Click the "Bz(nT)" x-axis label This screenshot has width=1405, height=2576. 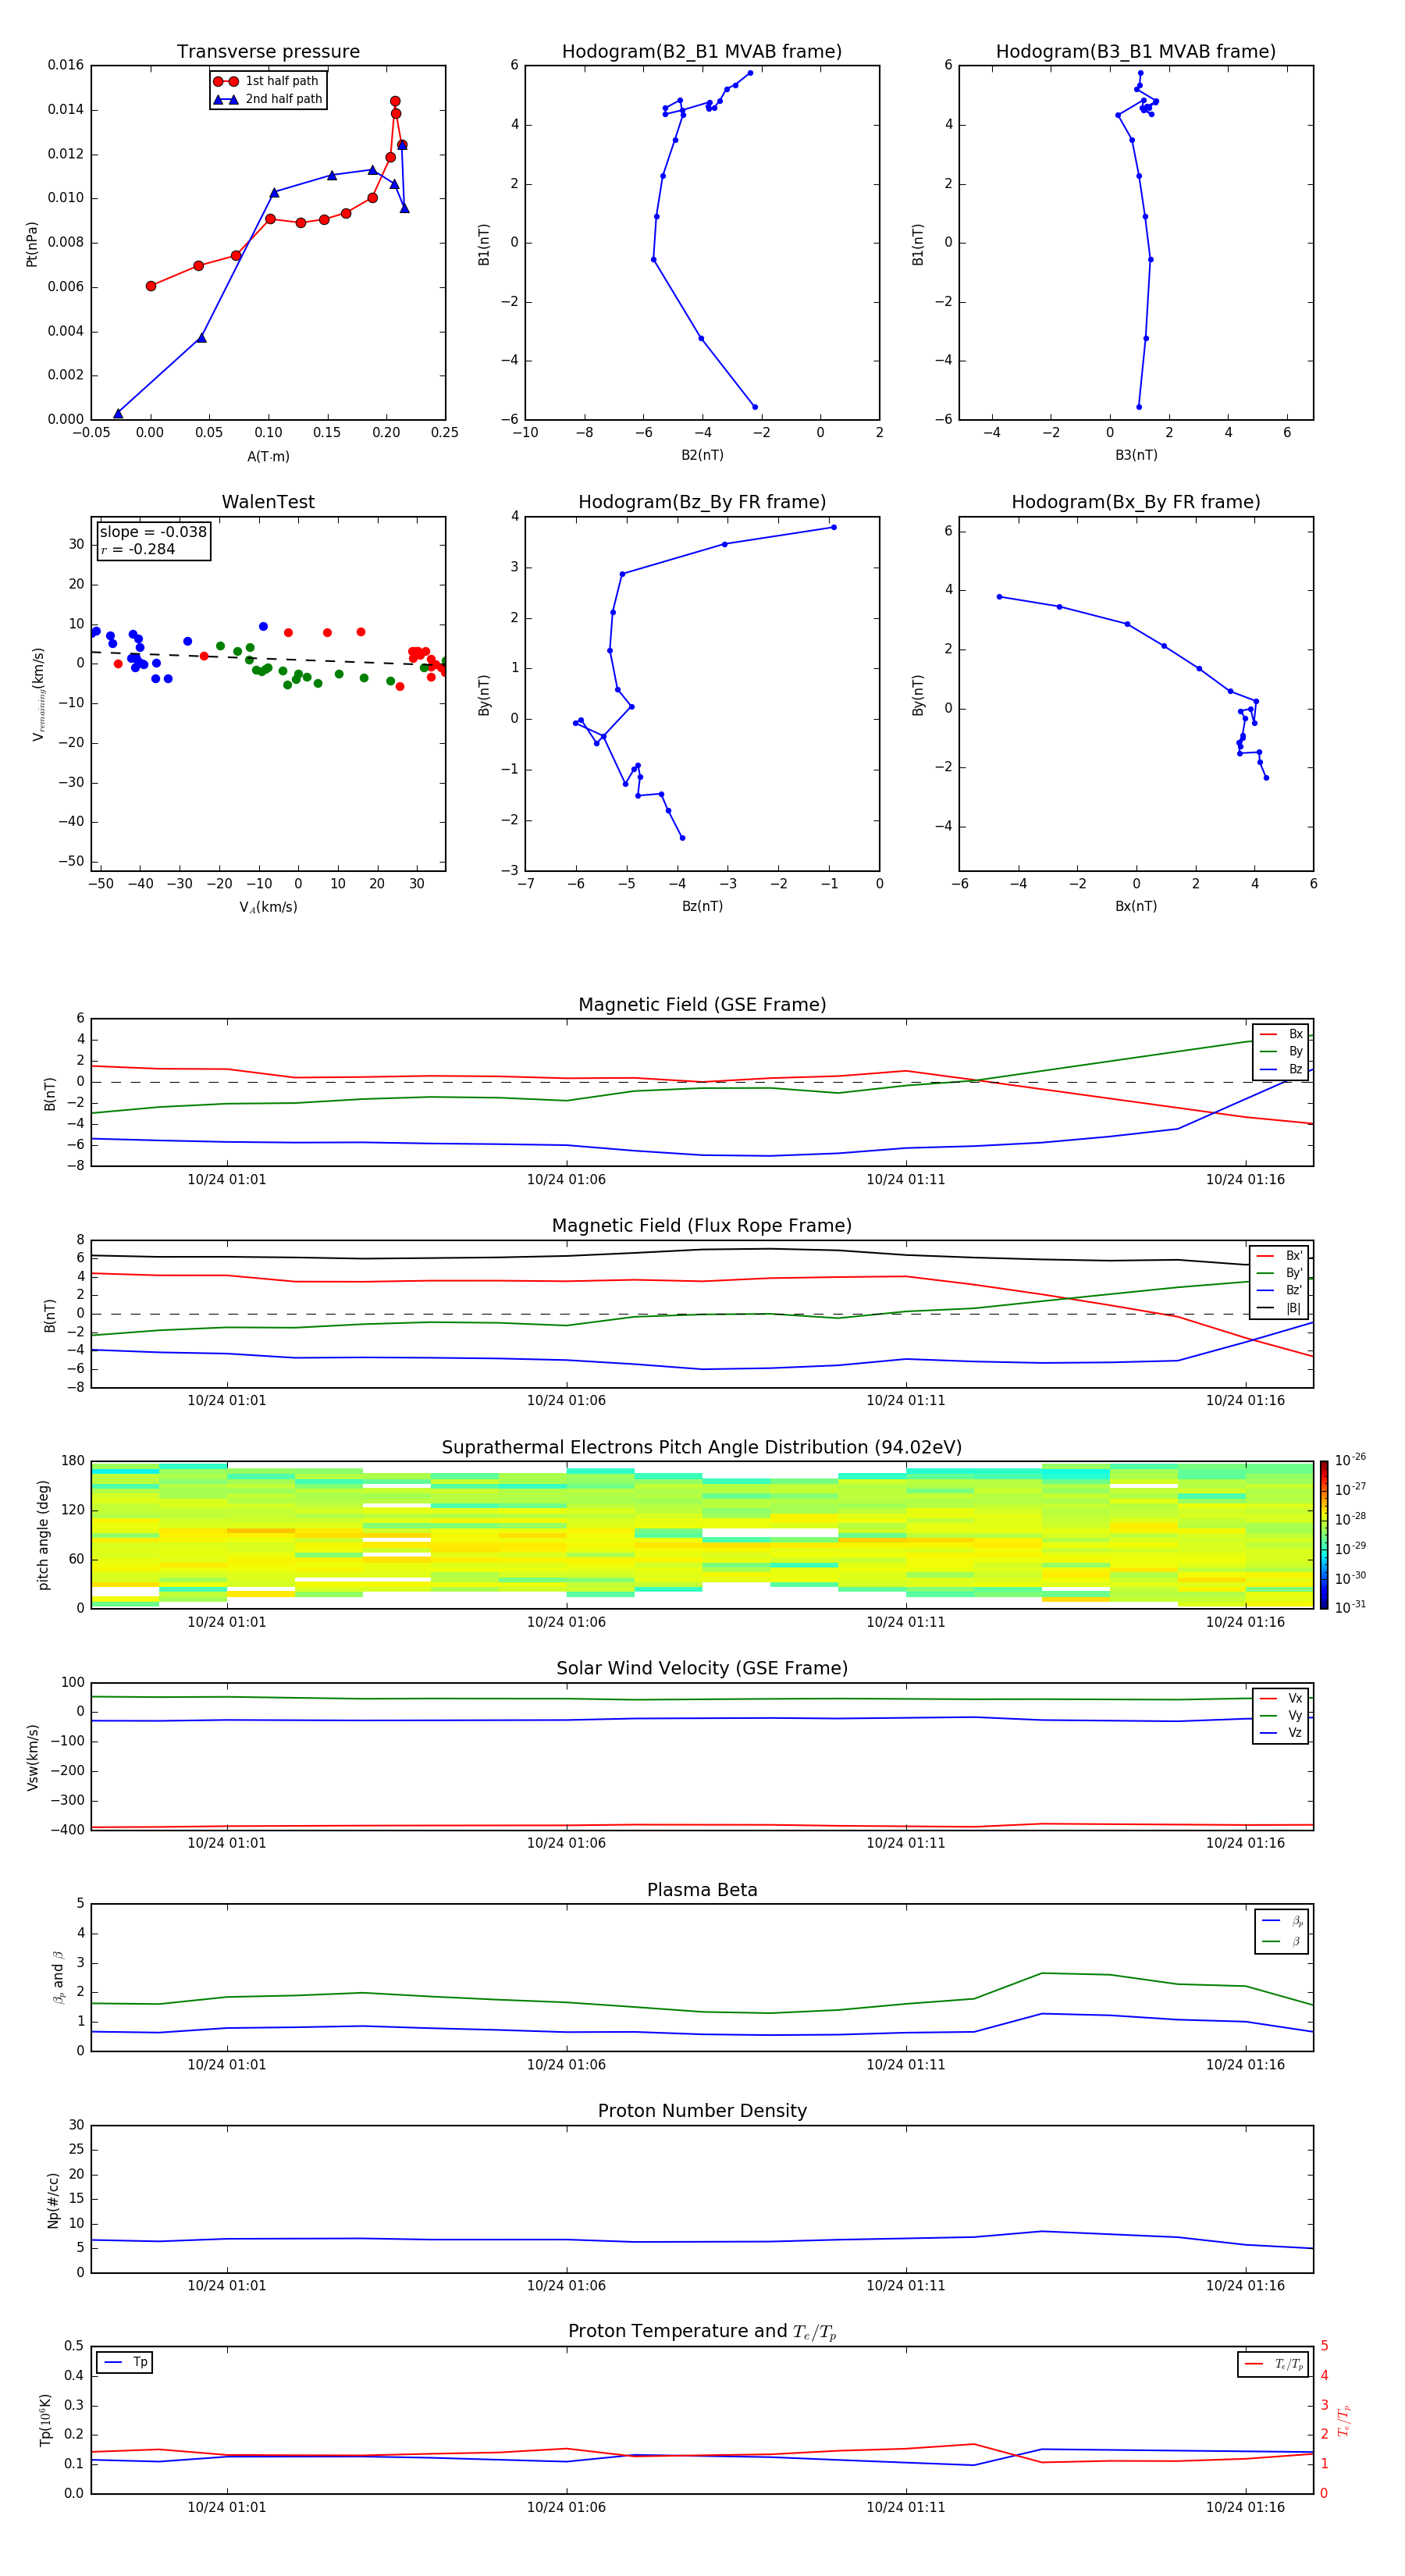pyautogui.click(x=702, y=906)
